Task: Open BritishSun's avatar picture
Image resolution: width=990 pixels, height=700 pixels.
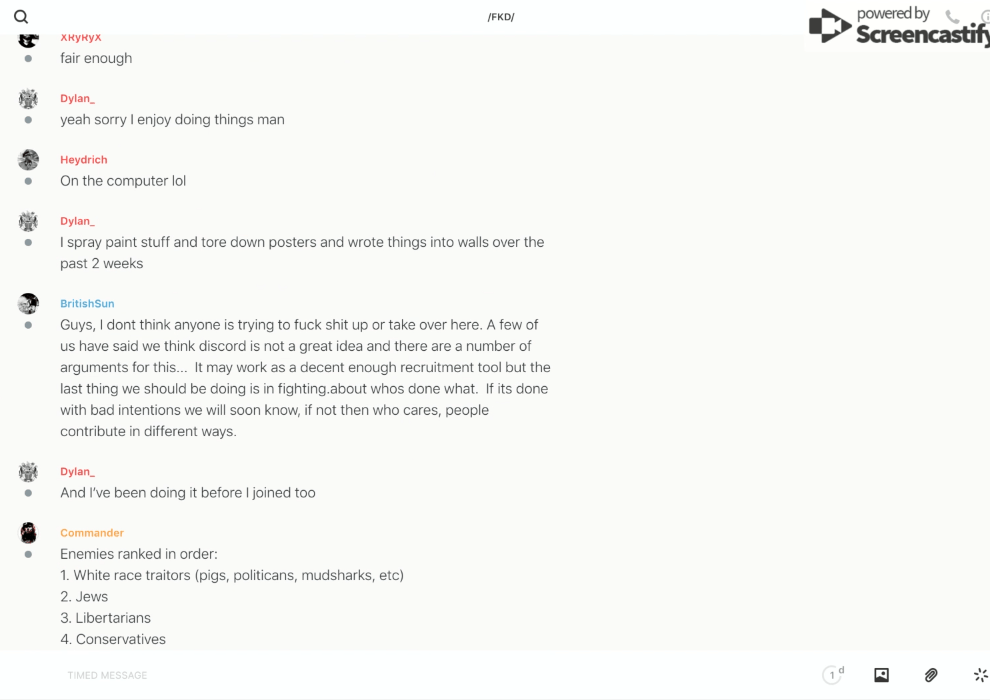Action: click(x=28, y=303)
